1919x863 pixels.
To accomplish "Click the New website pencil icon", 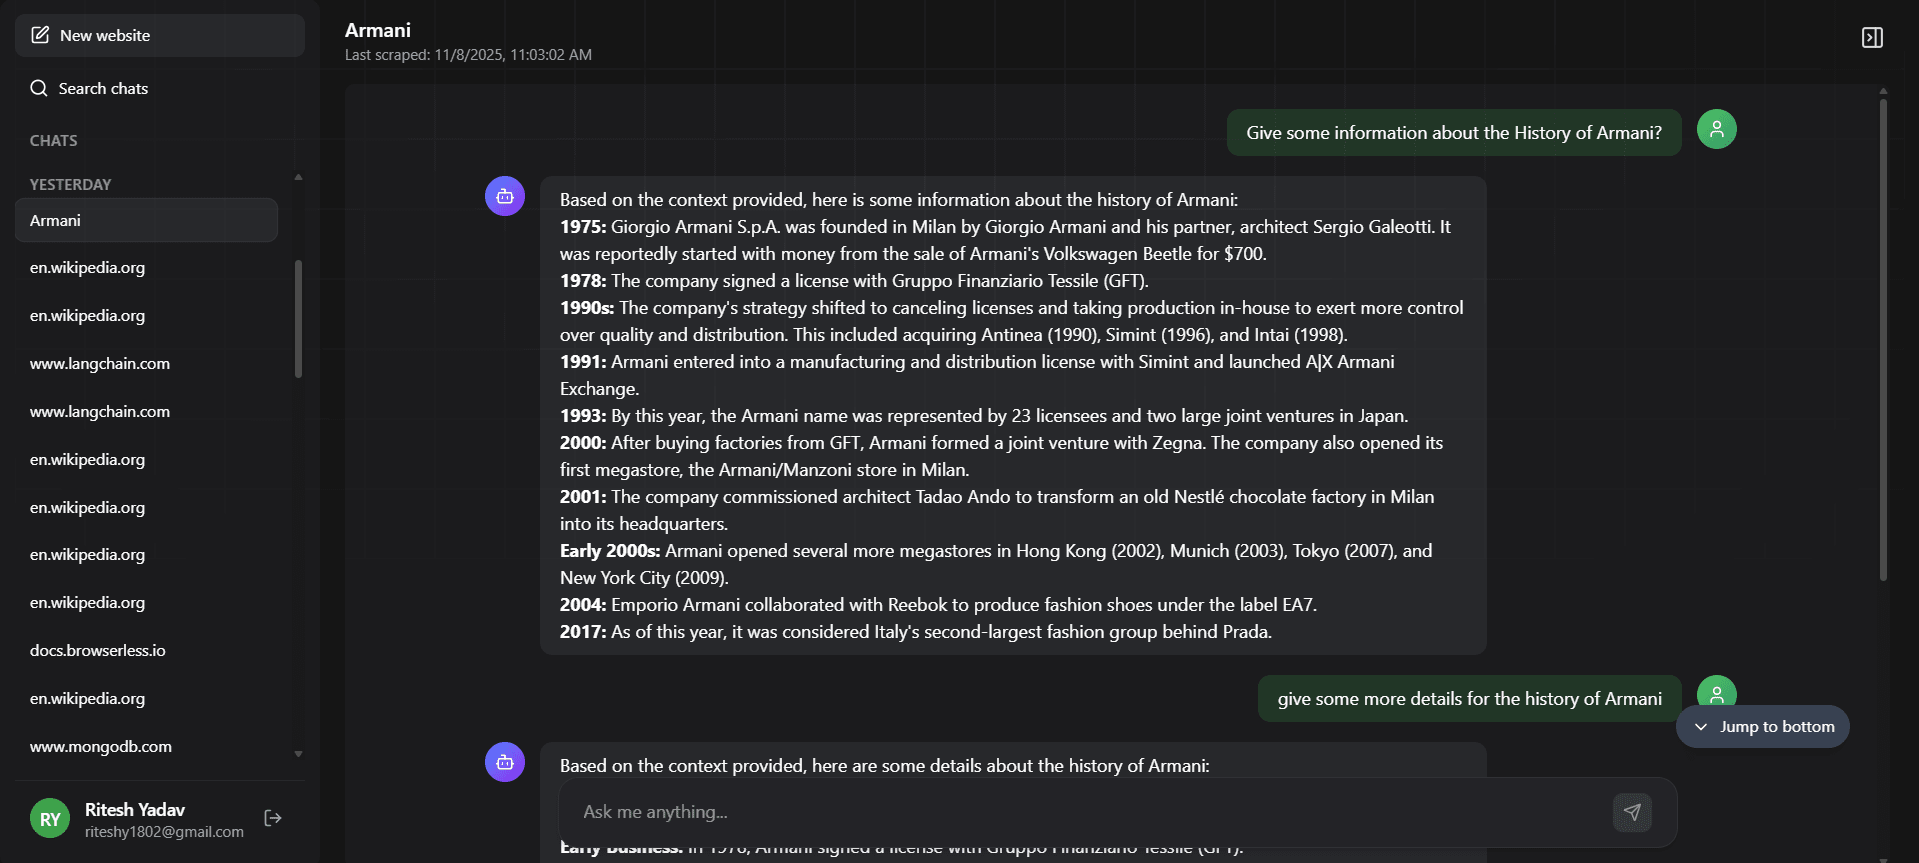I will click(x=40, y=35).
